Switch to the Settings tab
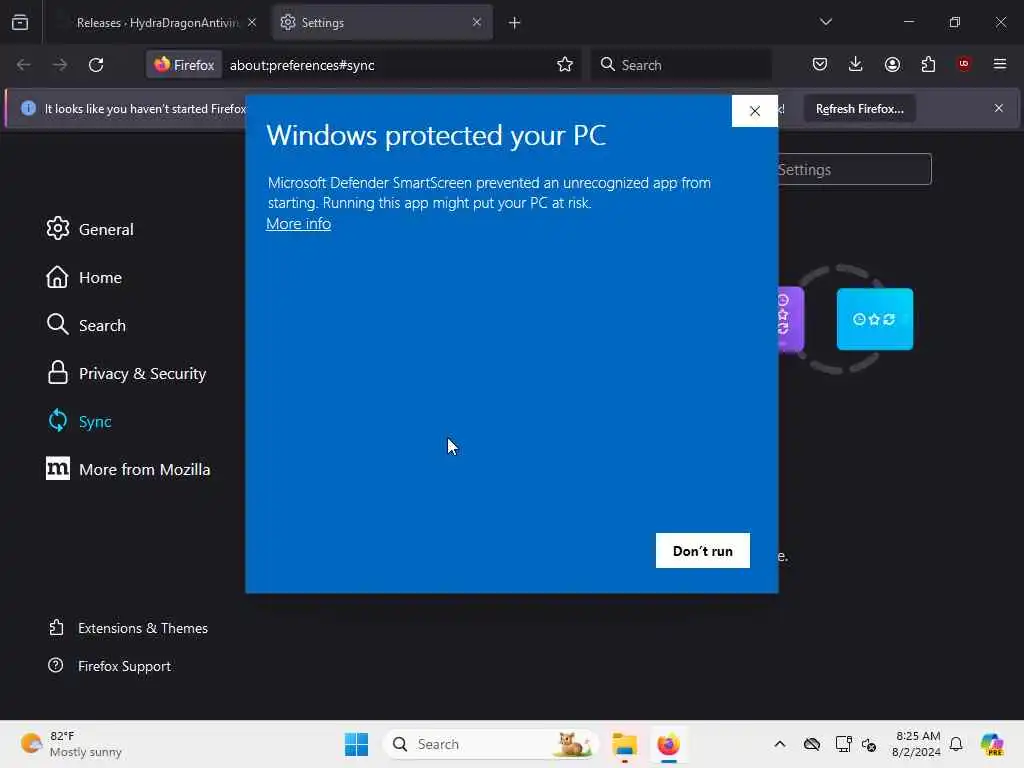Image resolution: width=1024 pixels, height=768 pixels. (382, 23)
